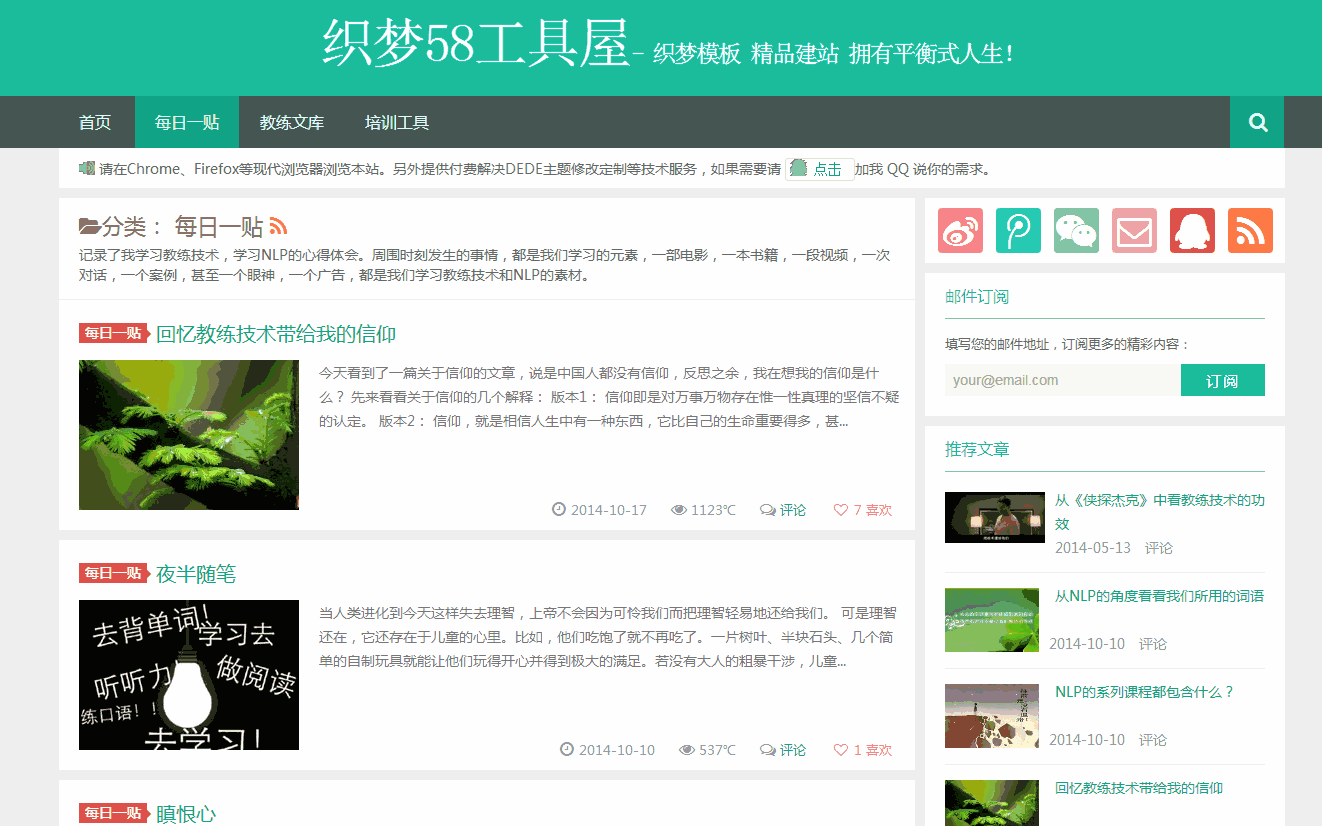Open the Tencent Weibo icon

(1018, 231)
